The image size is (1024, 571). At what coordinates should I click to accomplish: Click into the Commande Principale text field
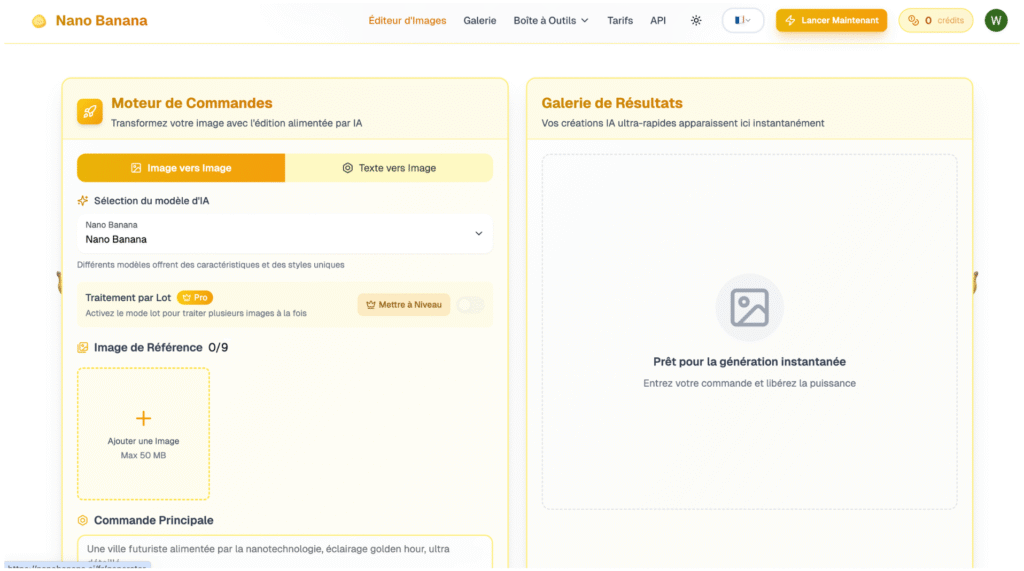(x=284, y=551)
